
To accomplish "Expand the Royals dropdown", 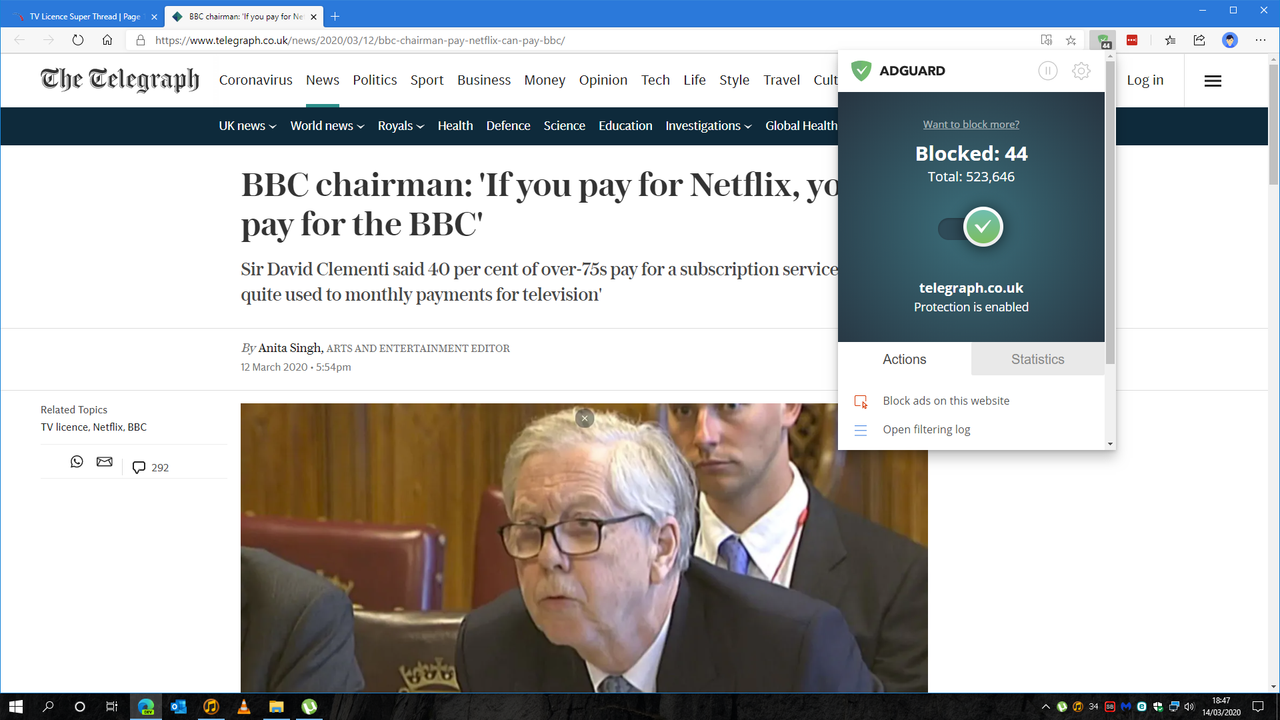I will [x=401, y=126].
